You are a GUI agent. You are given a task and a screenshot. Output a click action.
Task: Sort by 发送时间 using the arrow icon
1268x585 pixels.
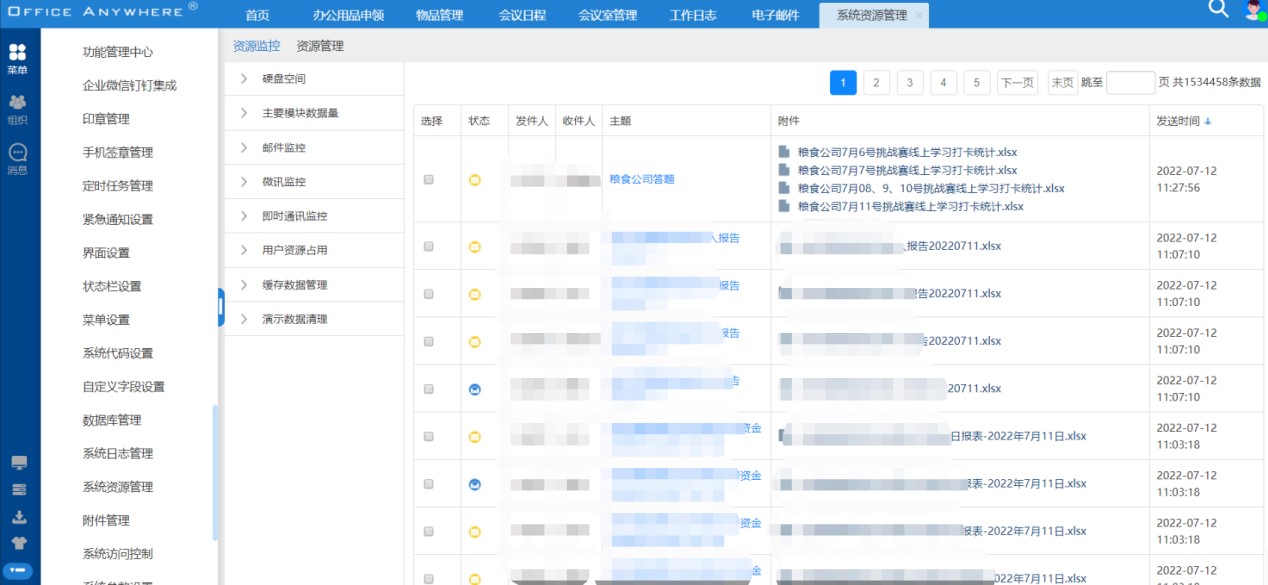point(1208,121)
